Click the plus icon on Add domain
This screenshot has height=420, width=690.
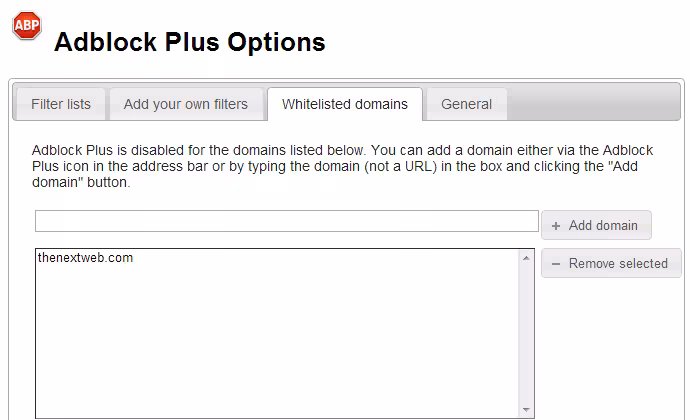[556, 226]
